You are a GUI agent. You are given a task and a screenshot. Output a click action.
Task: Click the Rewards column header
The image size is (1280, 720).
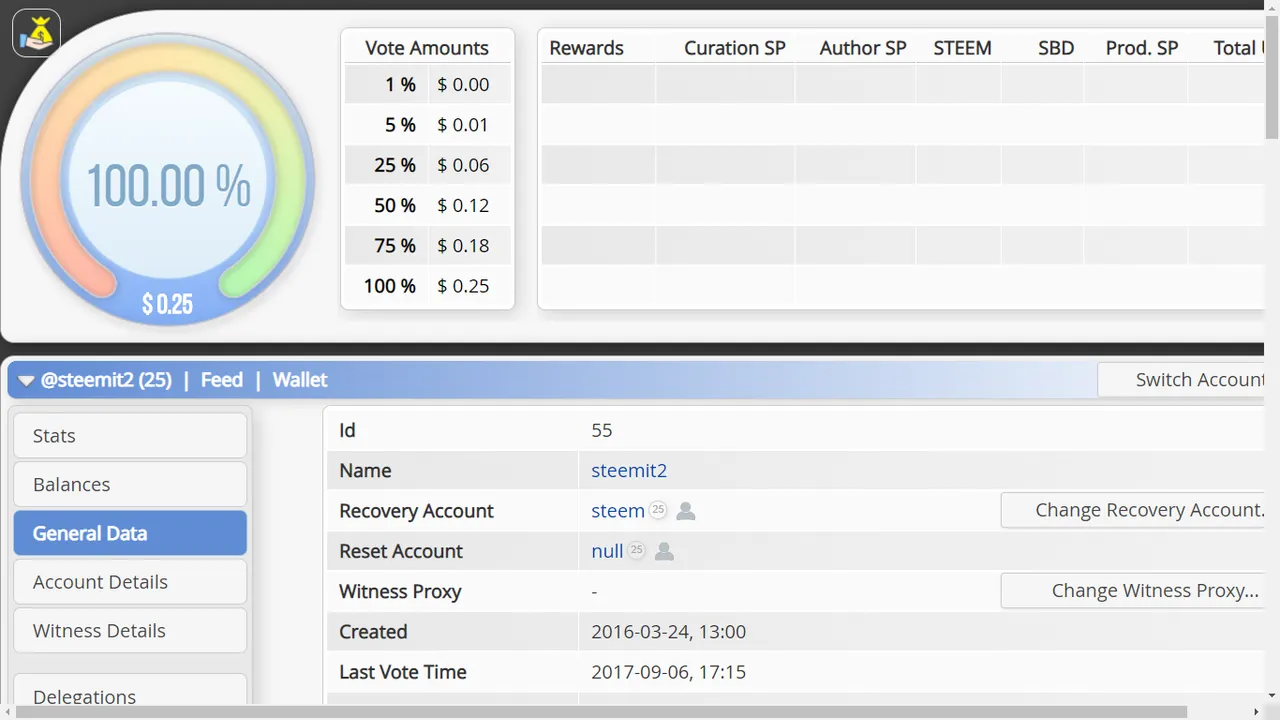586,48
